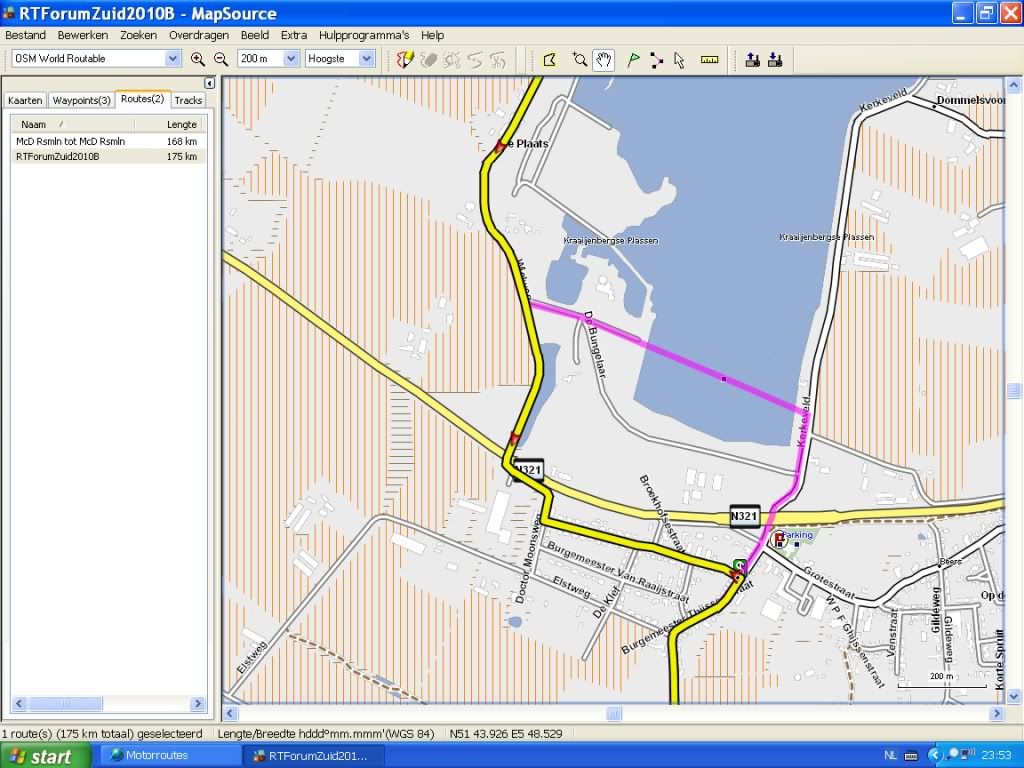1024x768 pixels.
Task: Click the grayed Reverse tool icon
Action: point(475,60)
